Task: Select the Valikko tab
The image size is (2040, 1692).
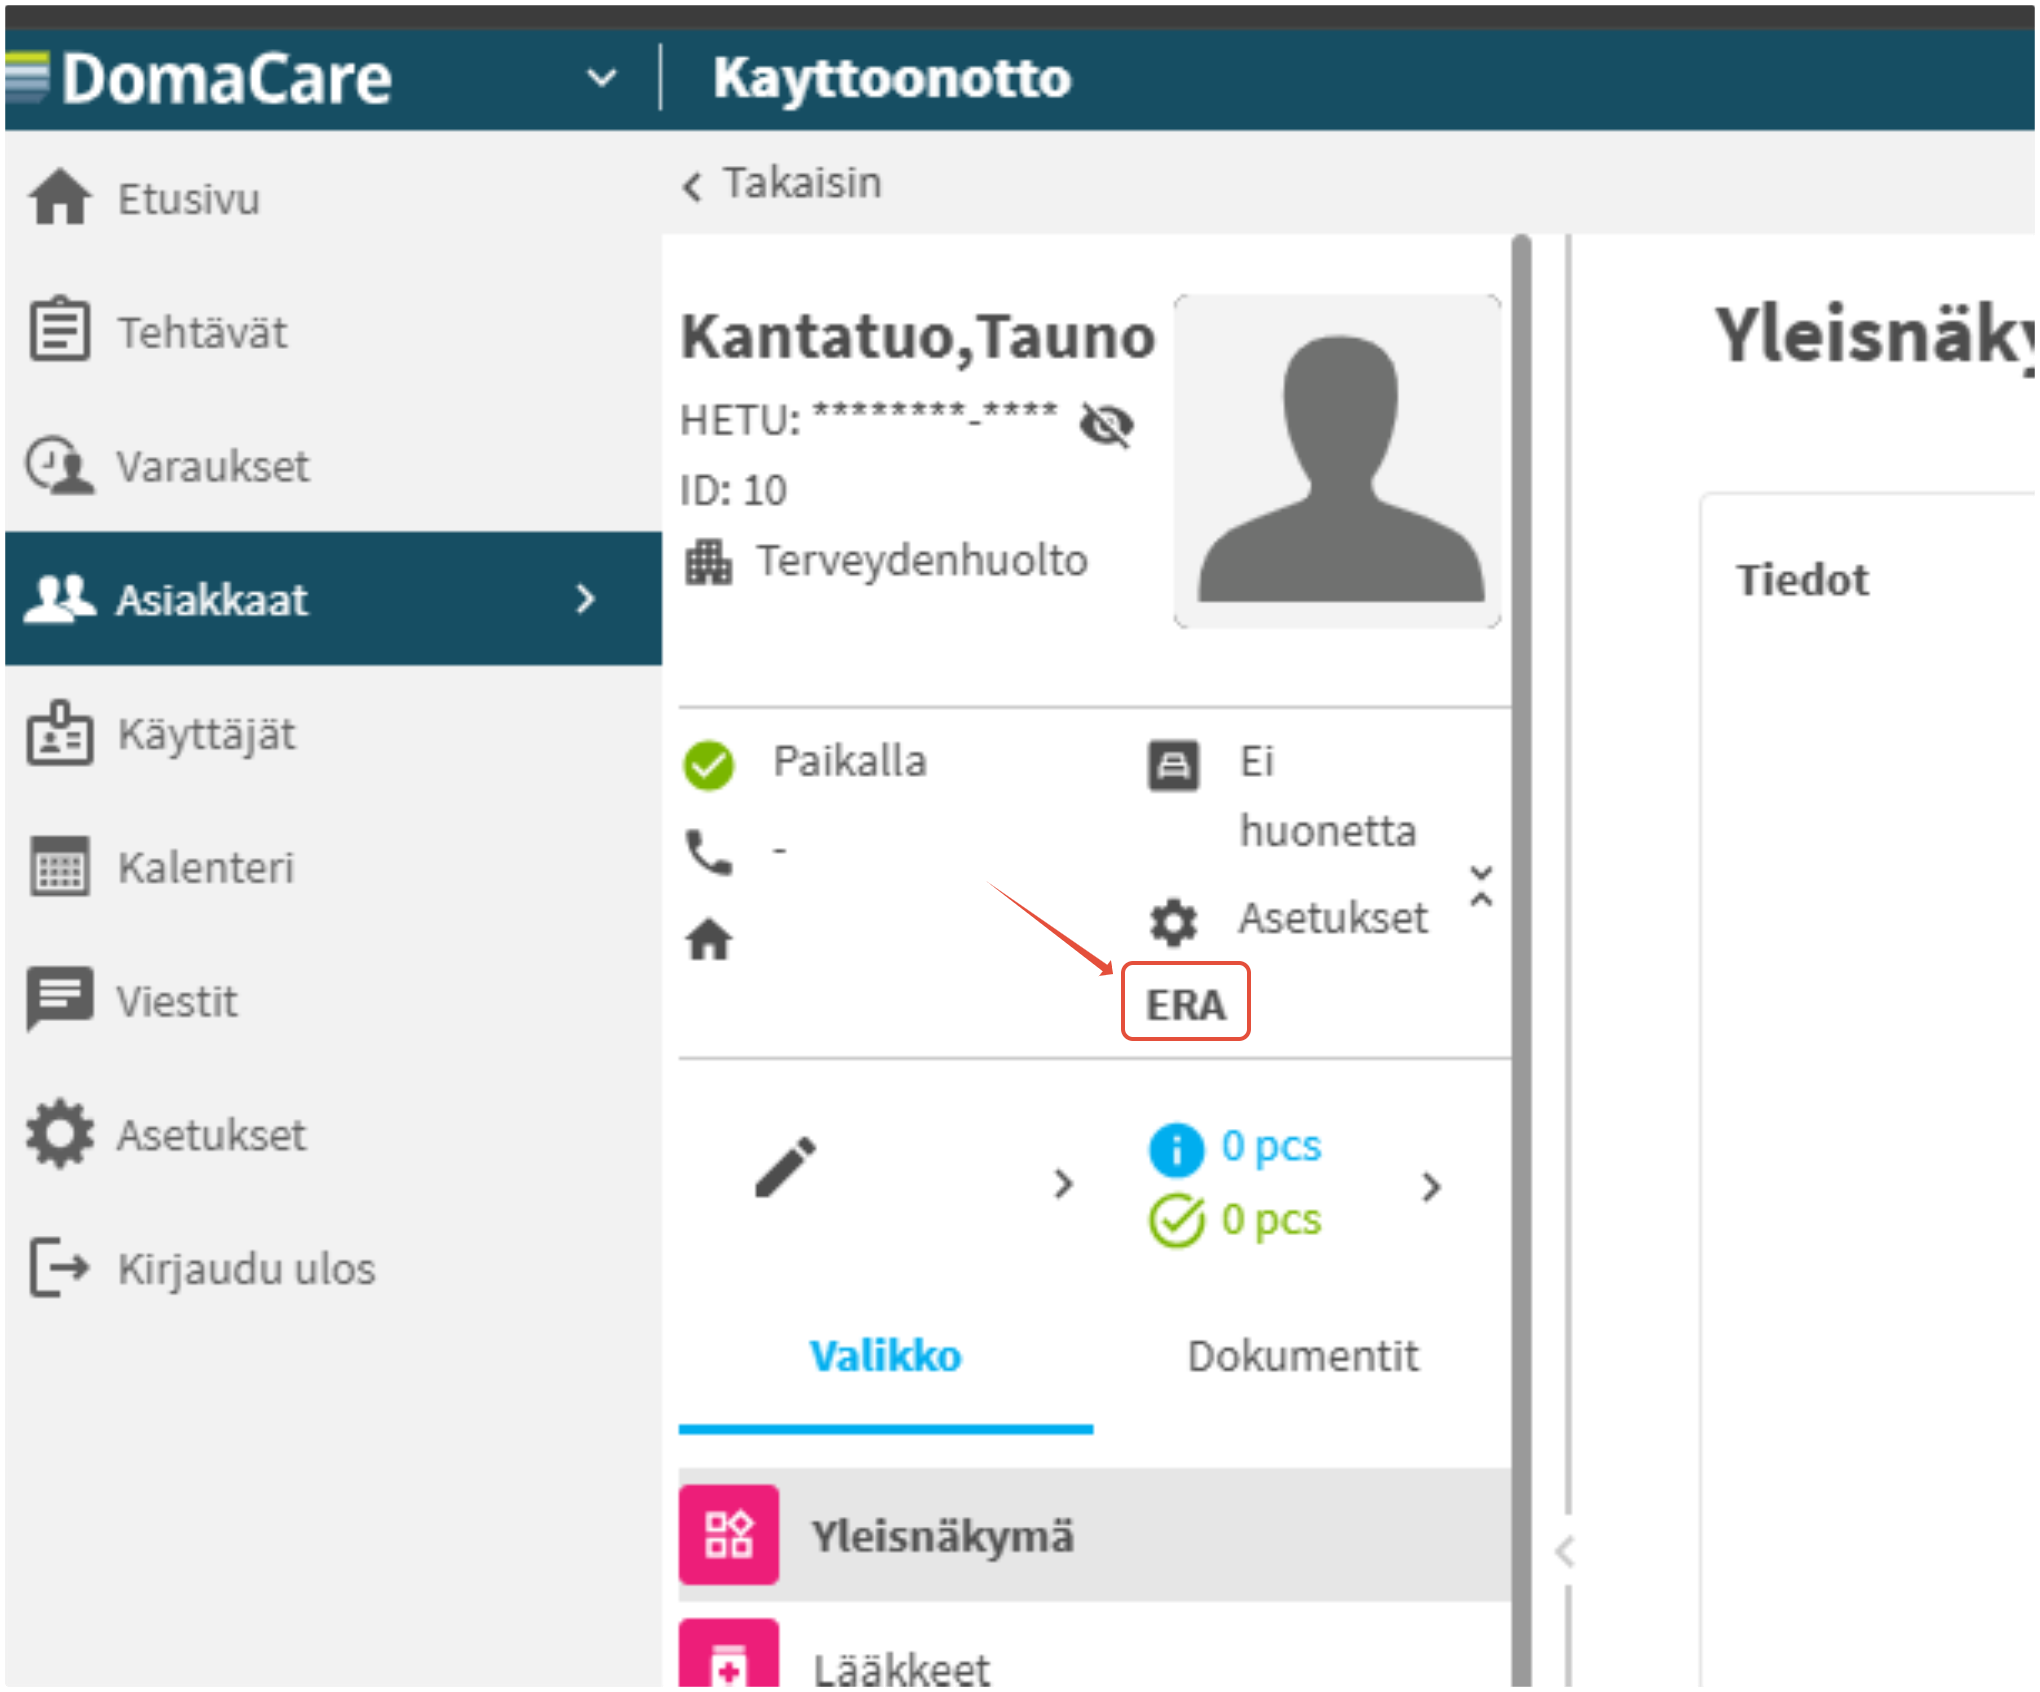Action: point(885,1357)
